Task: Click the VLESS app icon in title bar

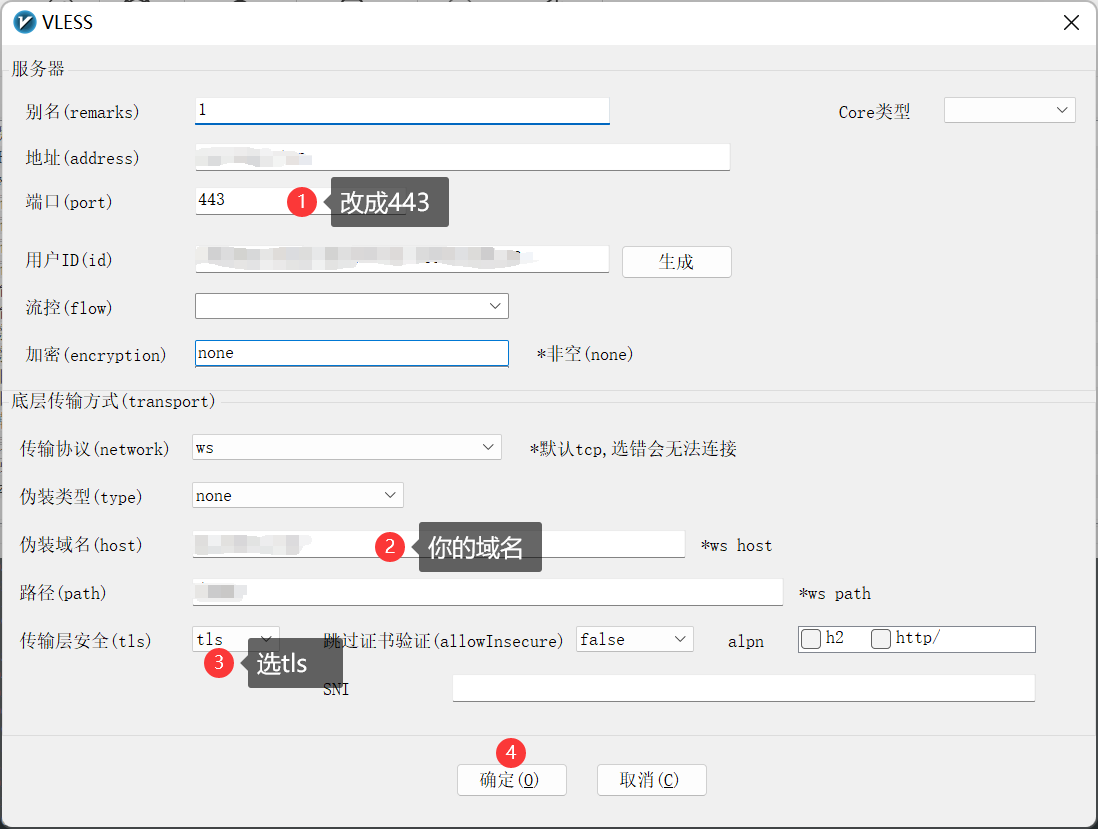Action: point(26,22)
